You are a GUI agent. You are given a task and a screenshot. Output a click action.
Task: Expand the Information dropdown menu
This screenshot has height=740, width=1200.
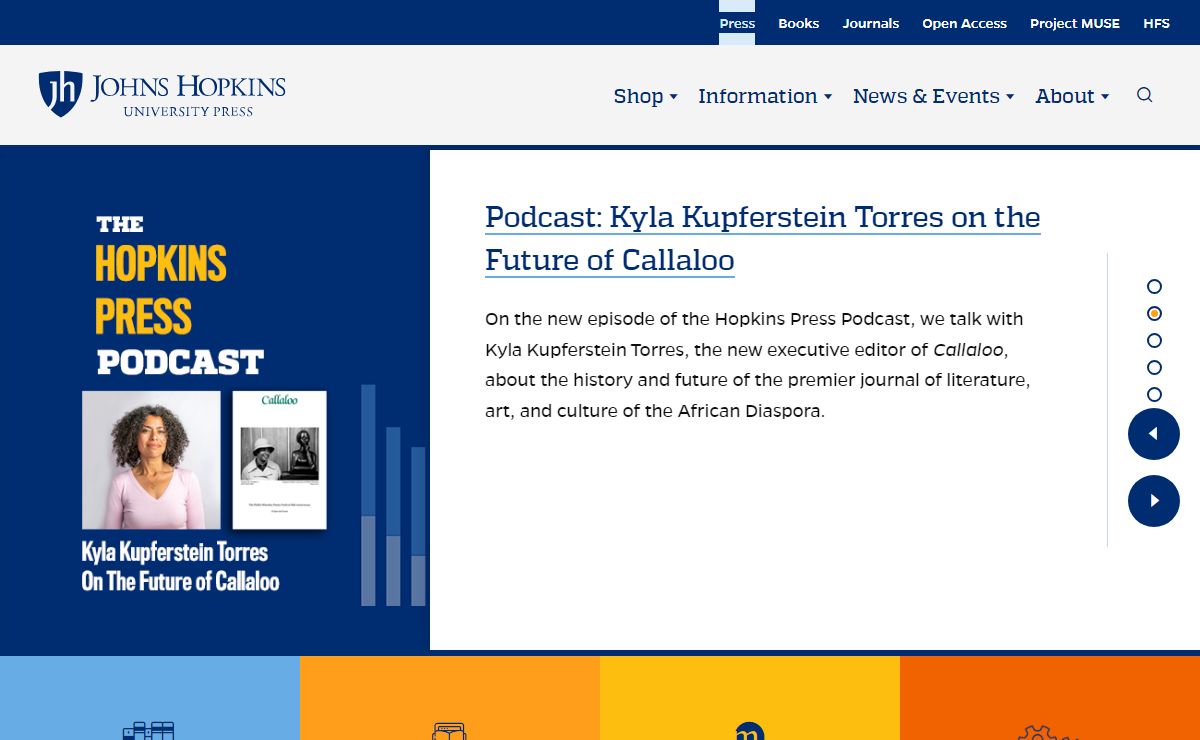765,96
